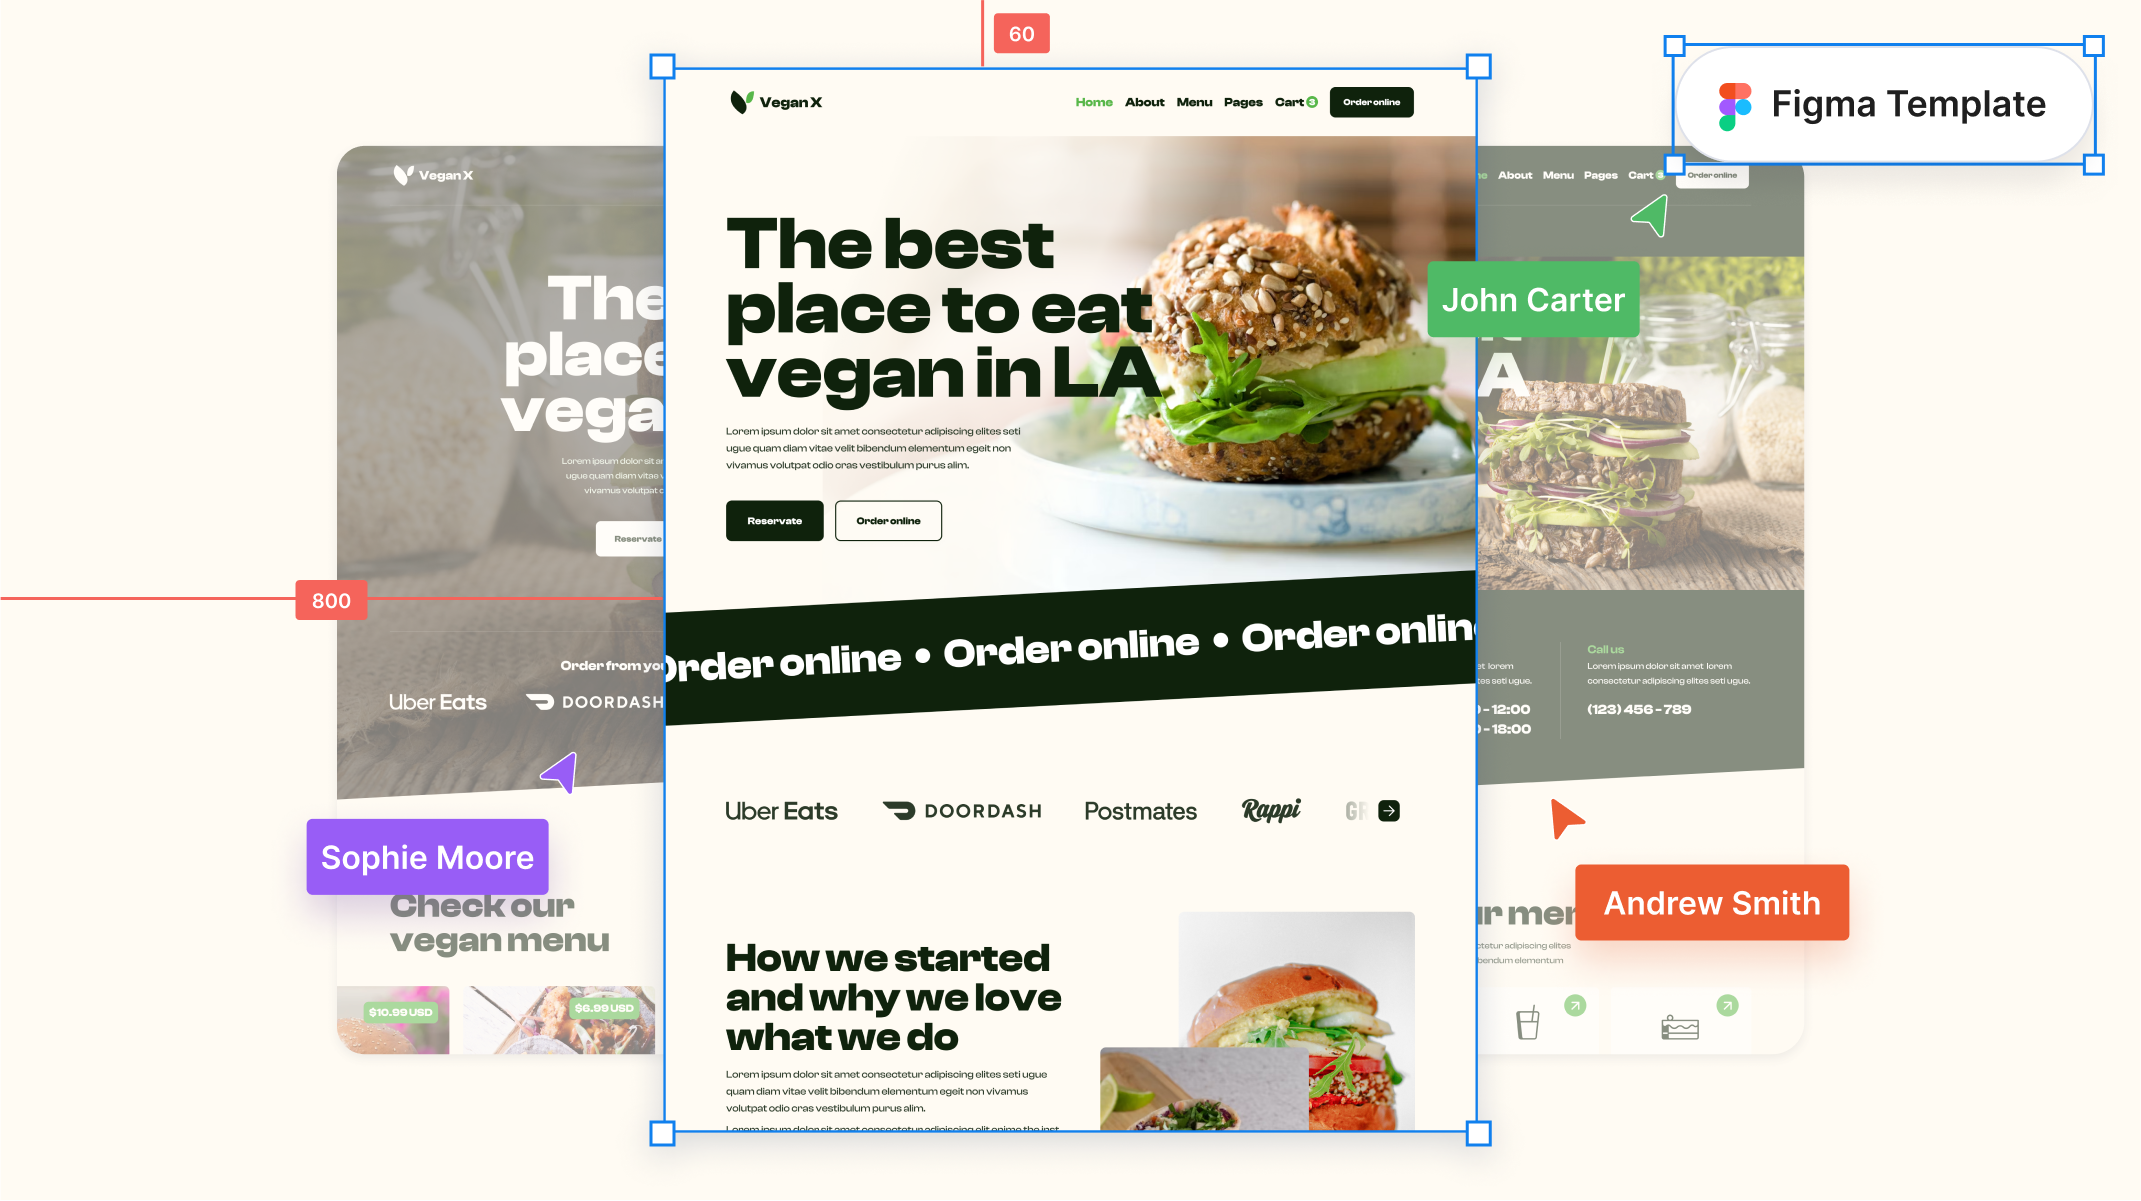Click the 'Menu' tab in the navigation bar
This screenshot has width=2141, height=1201.
(1194, 103)
